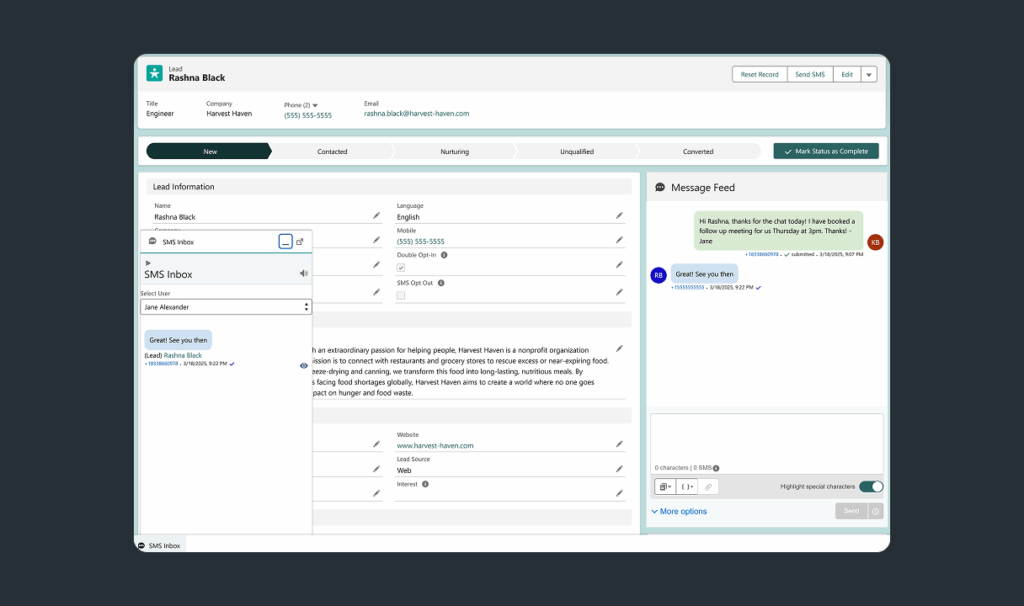This screenshot has height=606, width=1024.
Task: Click the info icon beside Double Opt-In
Action: (x=444, y=255)
